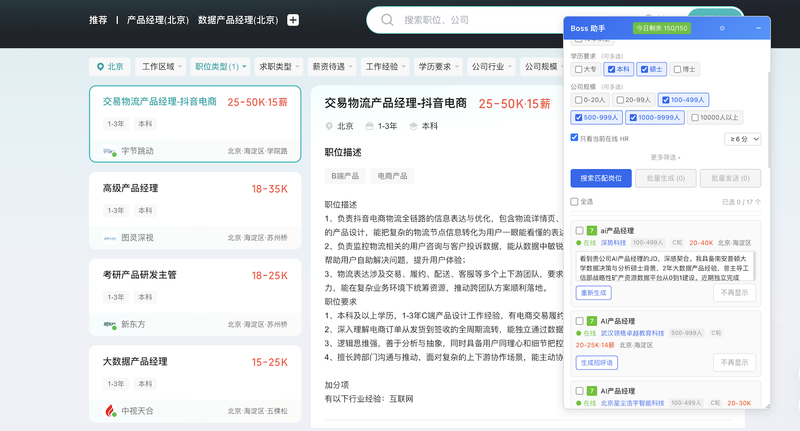The image size is (800, 431).
Task: Click score badge 7 on ai产品经理 card
Action: click(591, 231)
